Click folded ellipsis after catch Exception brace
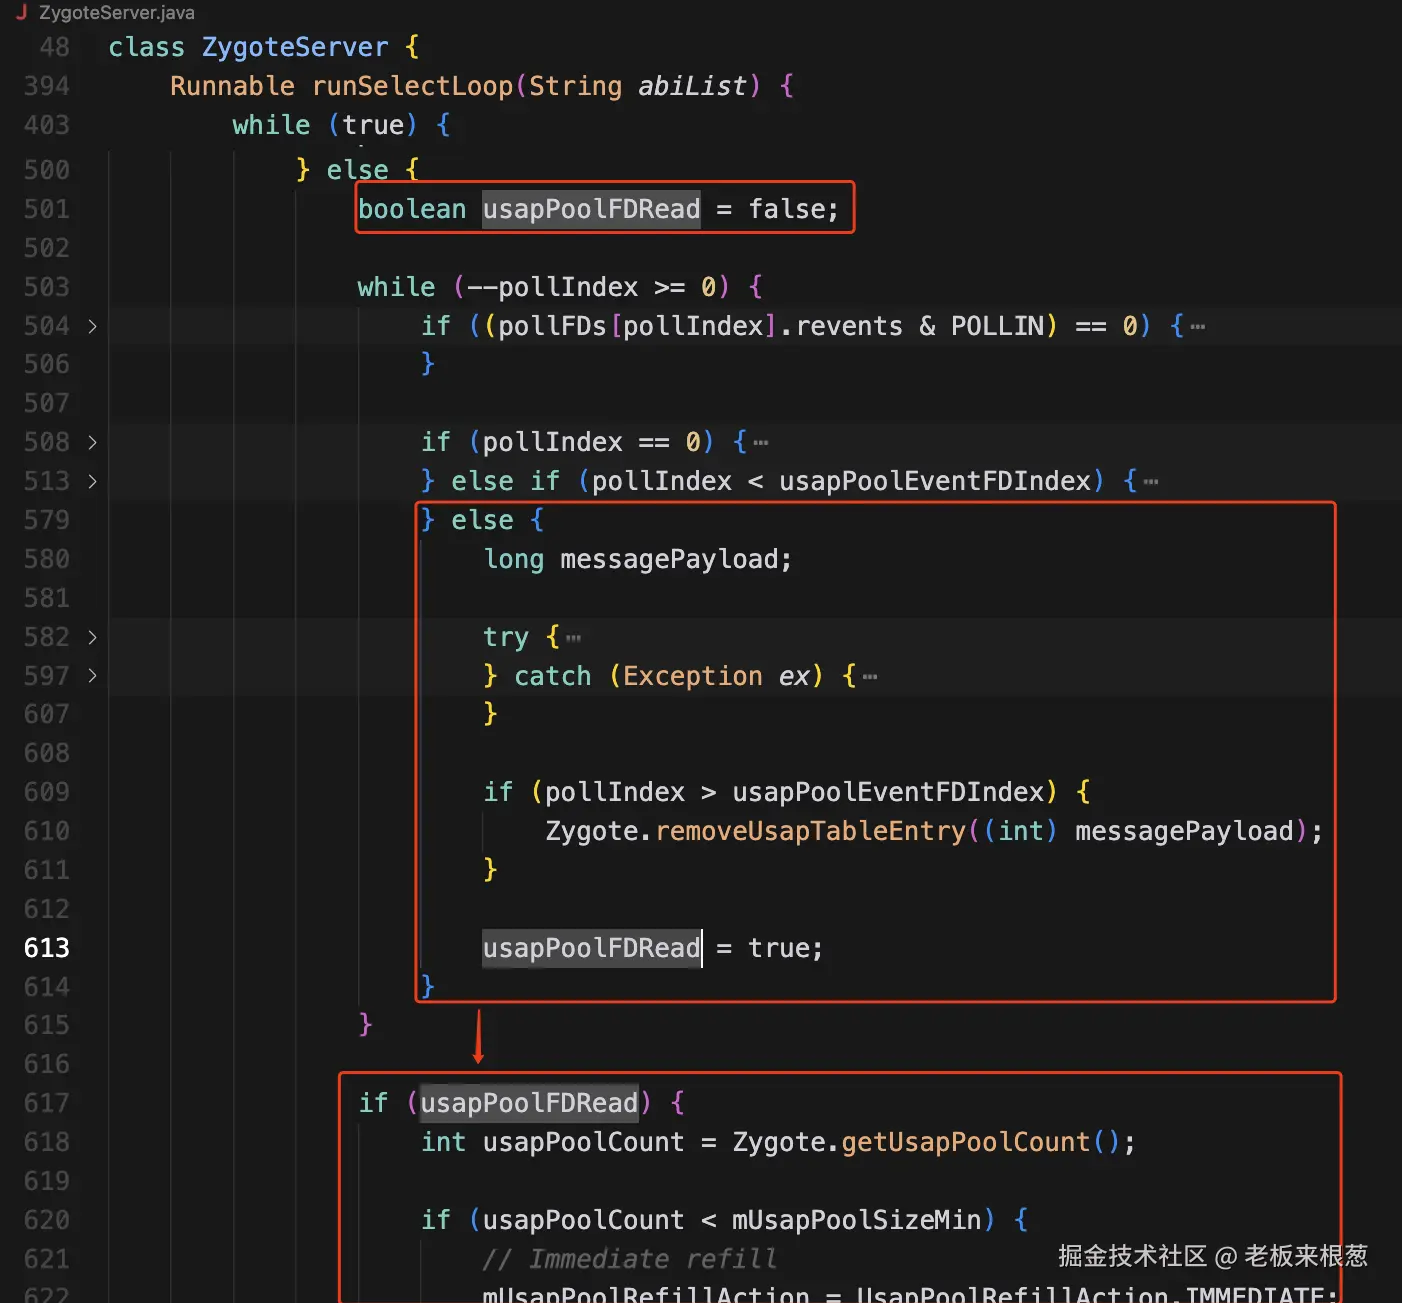The height and width of the screenshot is (1303, 1402). pos(870,677)
